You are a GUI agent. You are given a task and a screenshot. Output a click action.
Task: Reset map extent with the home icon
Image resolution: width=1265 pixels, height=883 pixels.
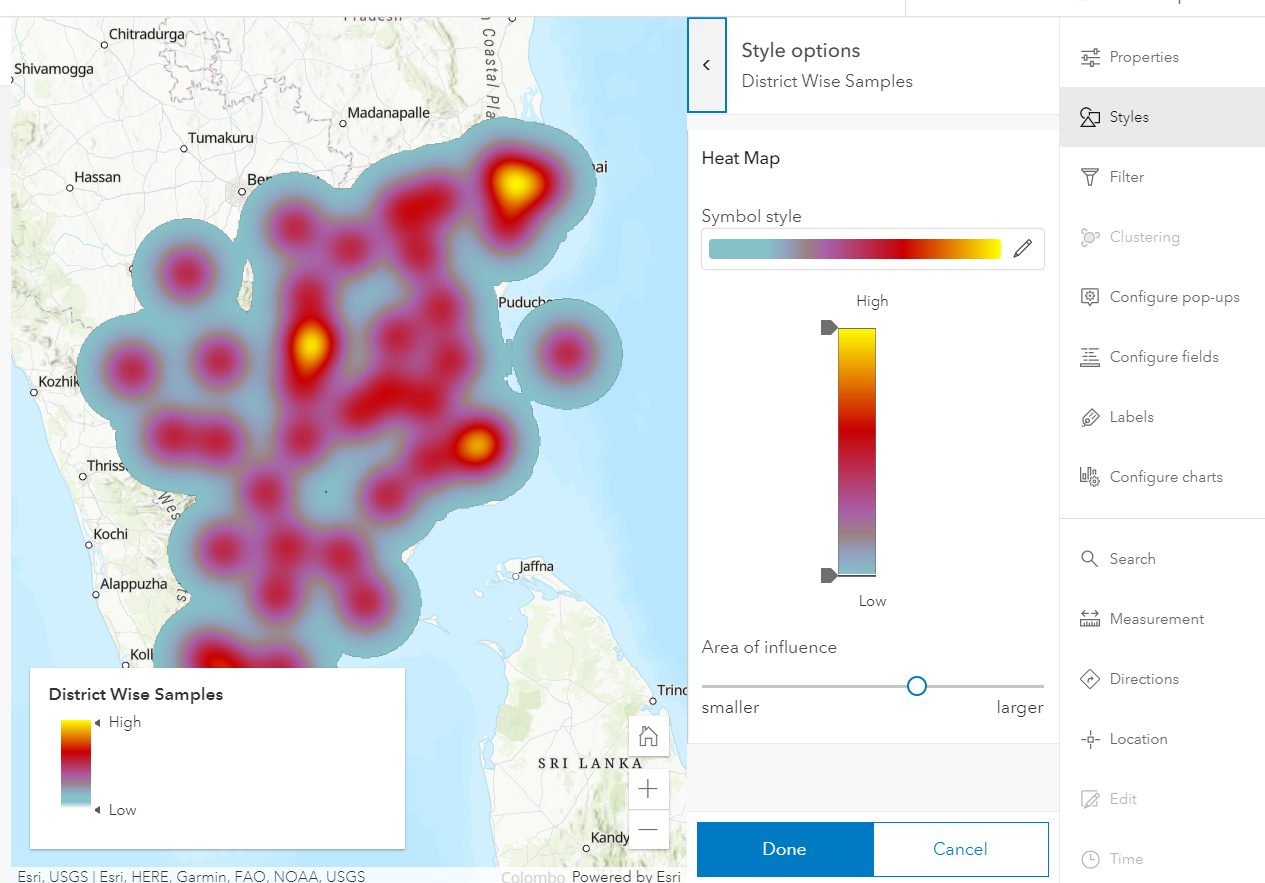tap(649, 736)
